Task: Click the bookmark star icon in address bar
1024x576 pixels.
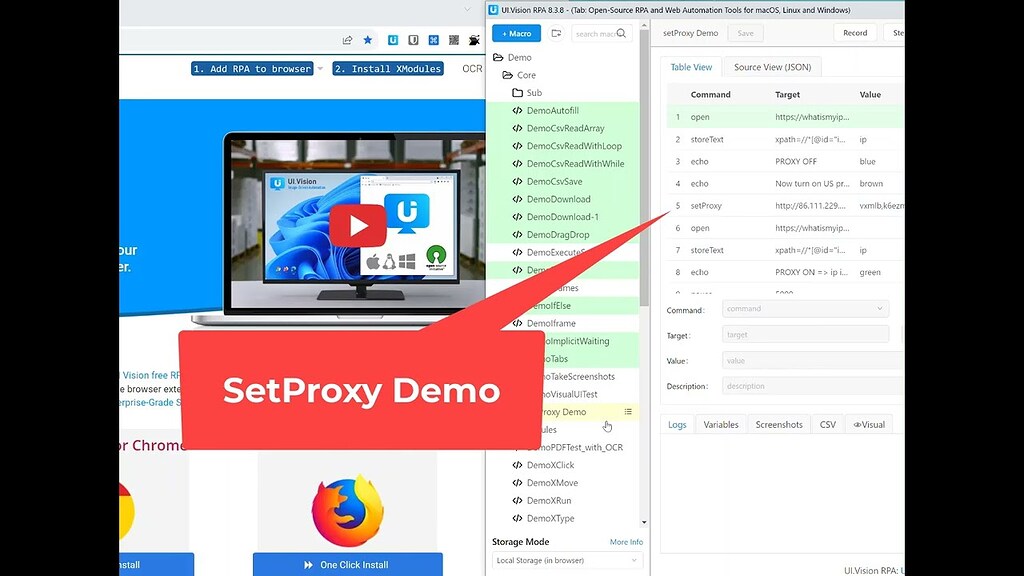Action: click(x=368, y=40)
